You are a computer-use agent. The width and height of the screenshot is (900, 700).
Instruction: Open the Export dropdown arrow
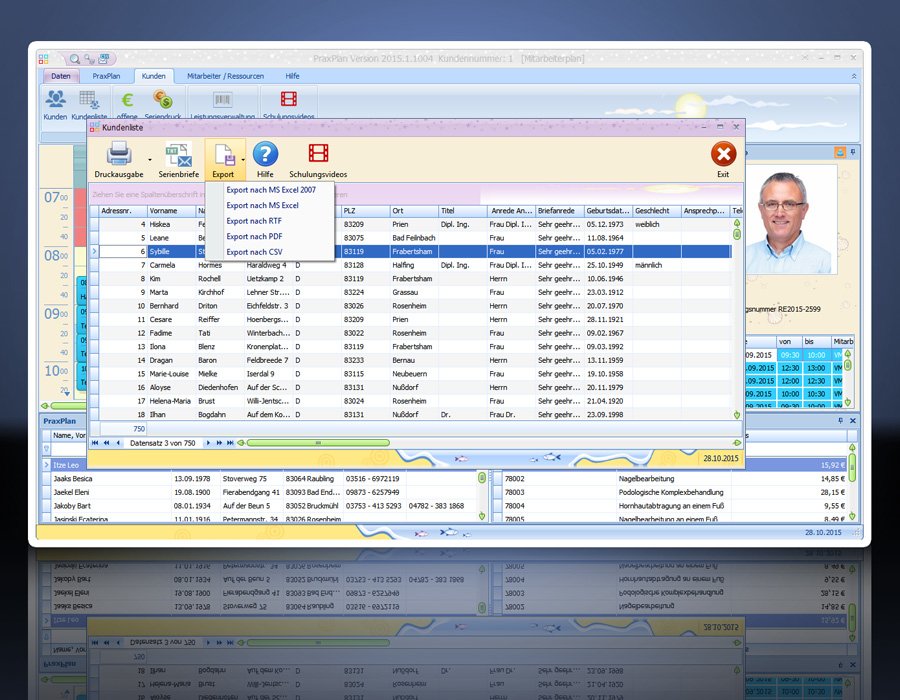pos(243,160)
